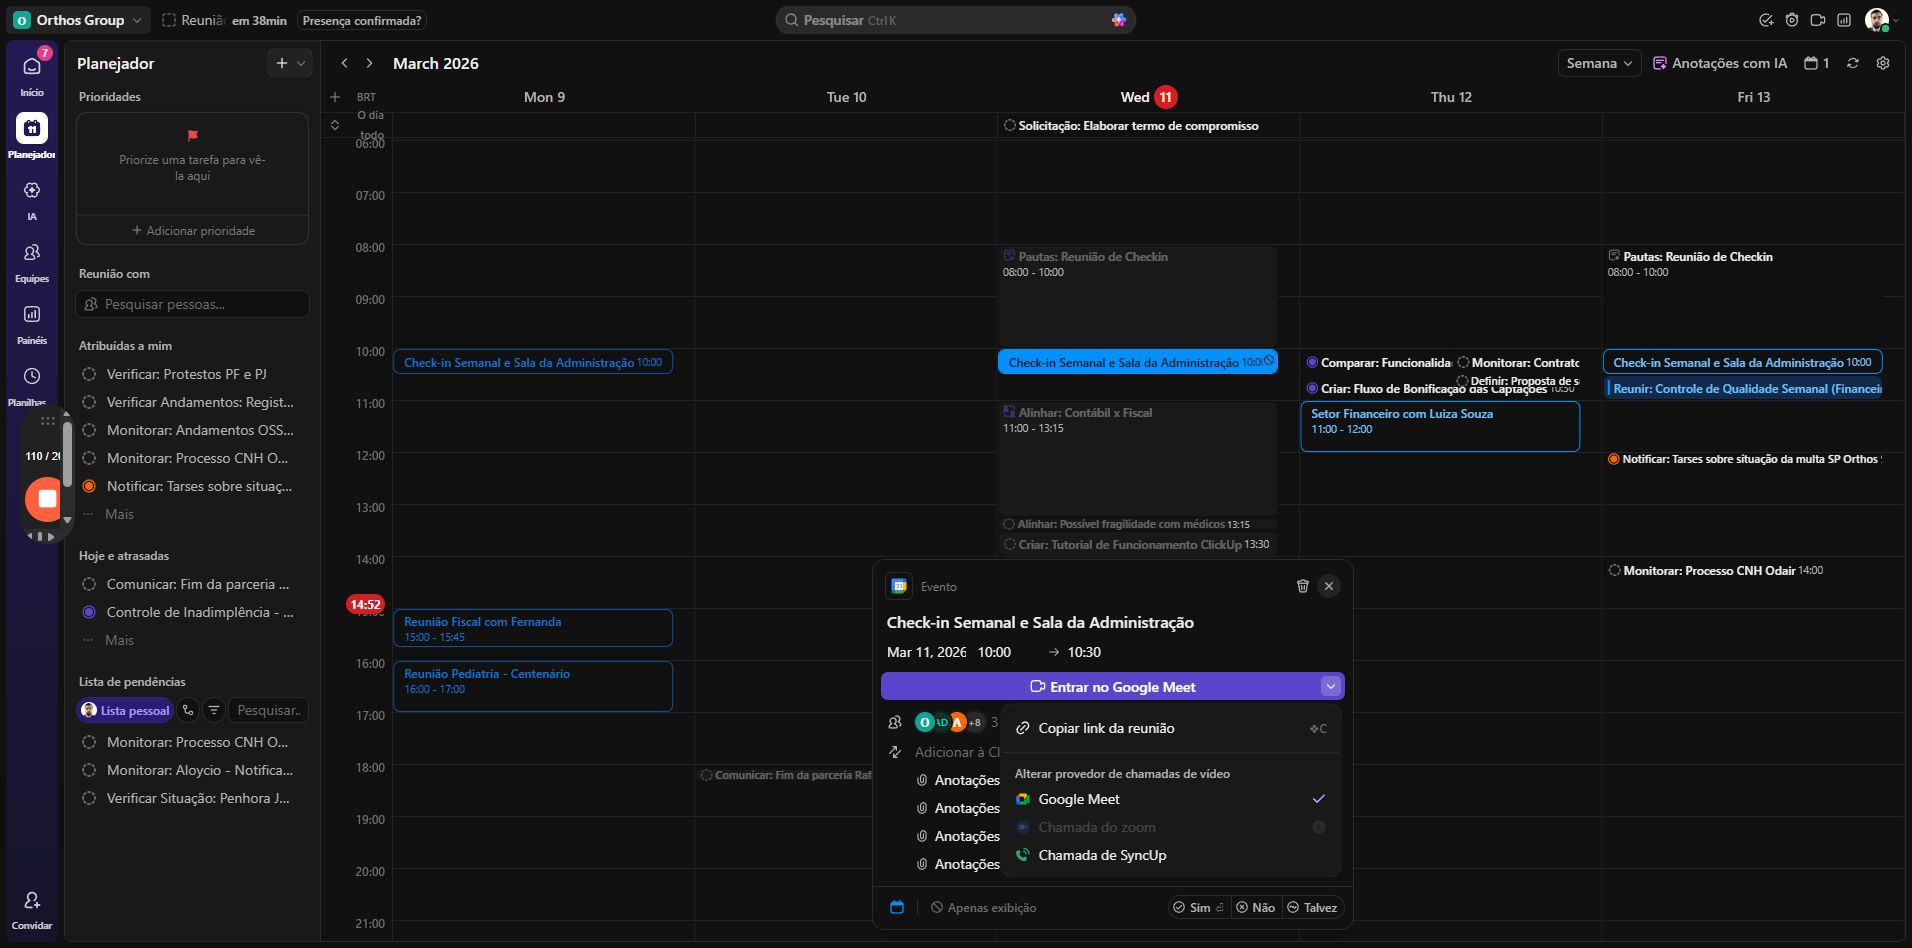Open the Início inbox icon
The height and width of the screenshot is (948, 1912).
point(32,68)
